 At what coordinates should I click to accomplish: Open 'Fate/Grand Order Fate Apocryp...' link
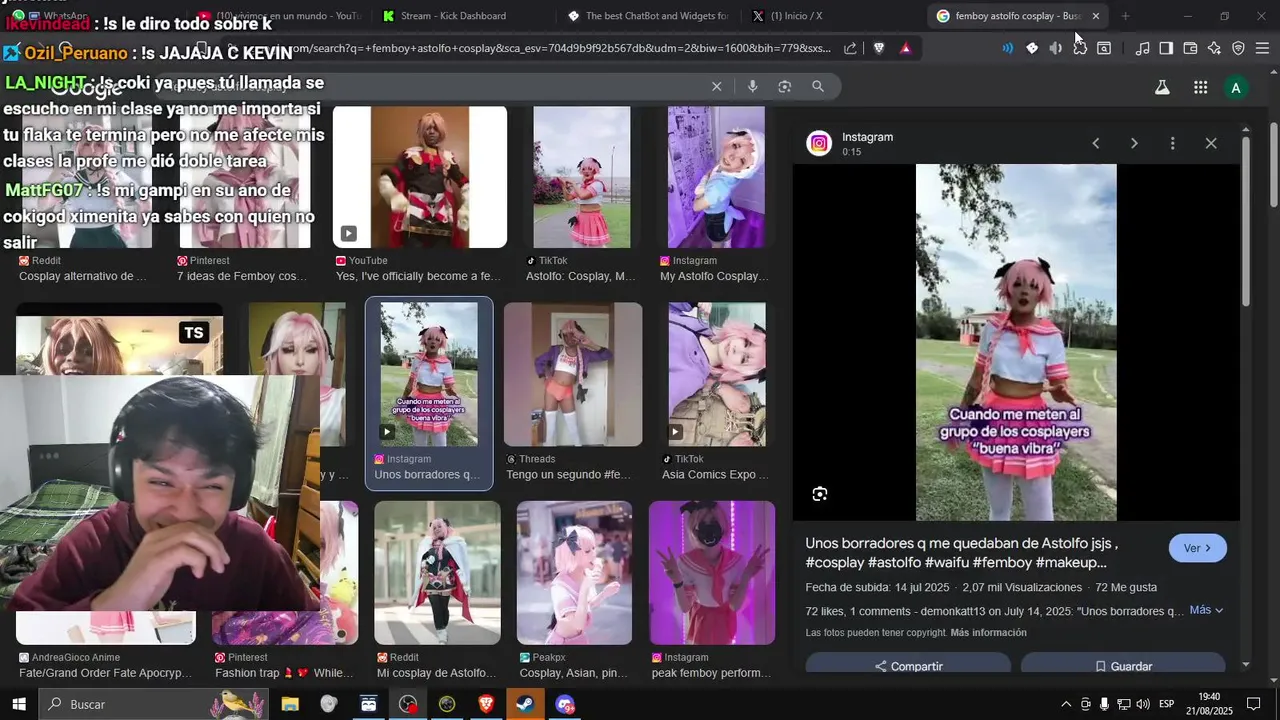[x=105, y=673]
